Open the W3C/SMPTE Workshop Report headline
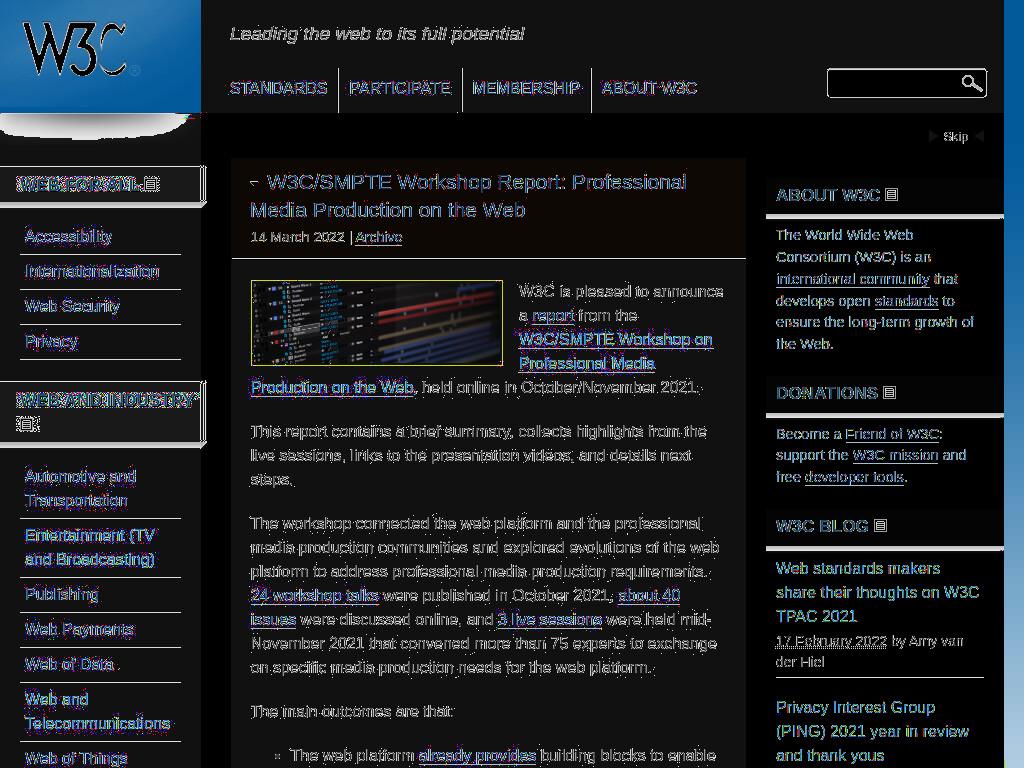The height and width of the screenshot is (768, 1024). (468, 196)
